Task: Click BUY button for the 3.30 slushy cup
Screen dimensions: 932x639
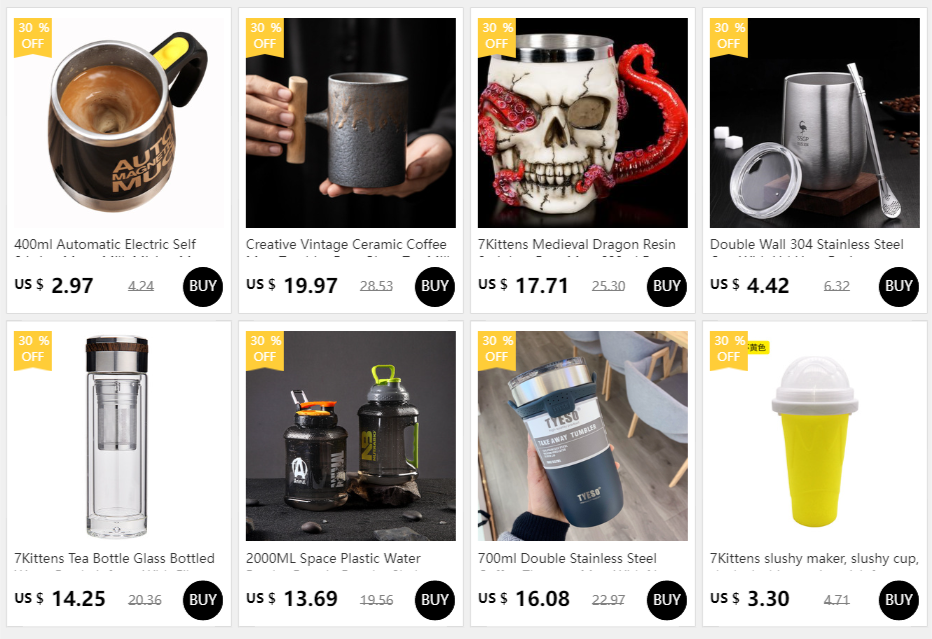Action: coord(898,600)
